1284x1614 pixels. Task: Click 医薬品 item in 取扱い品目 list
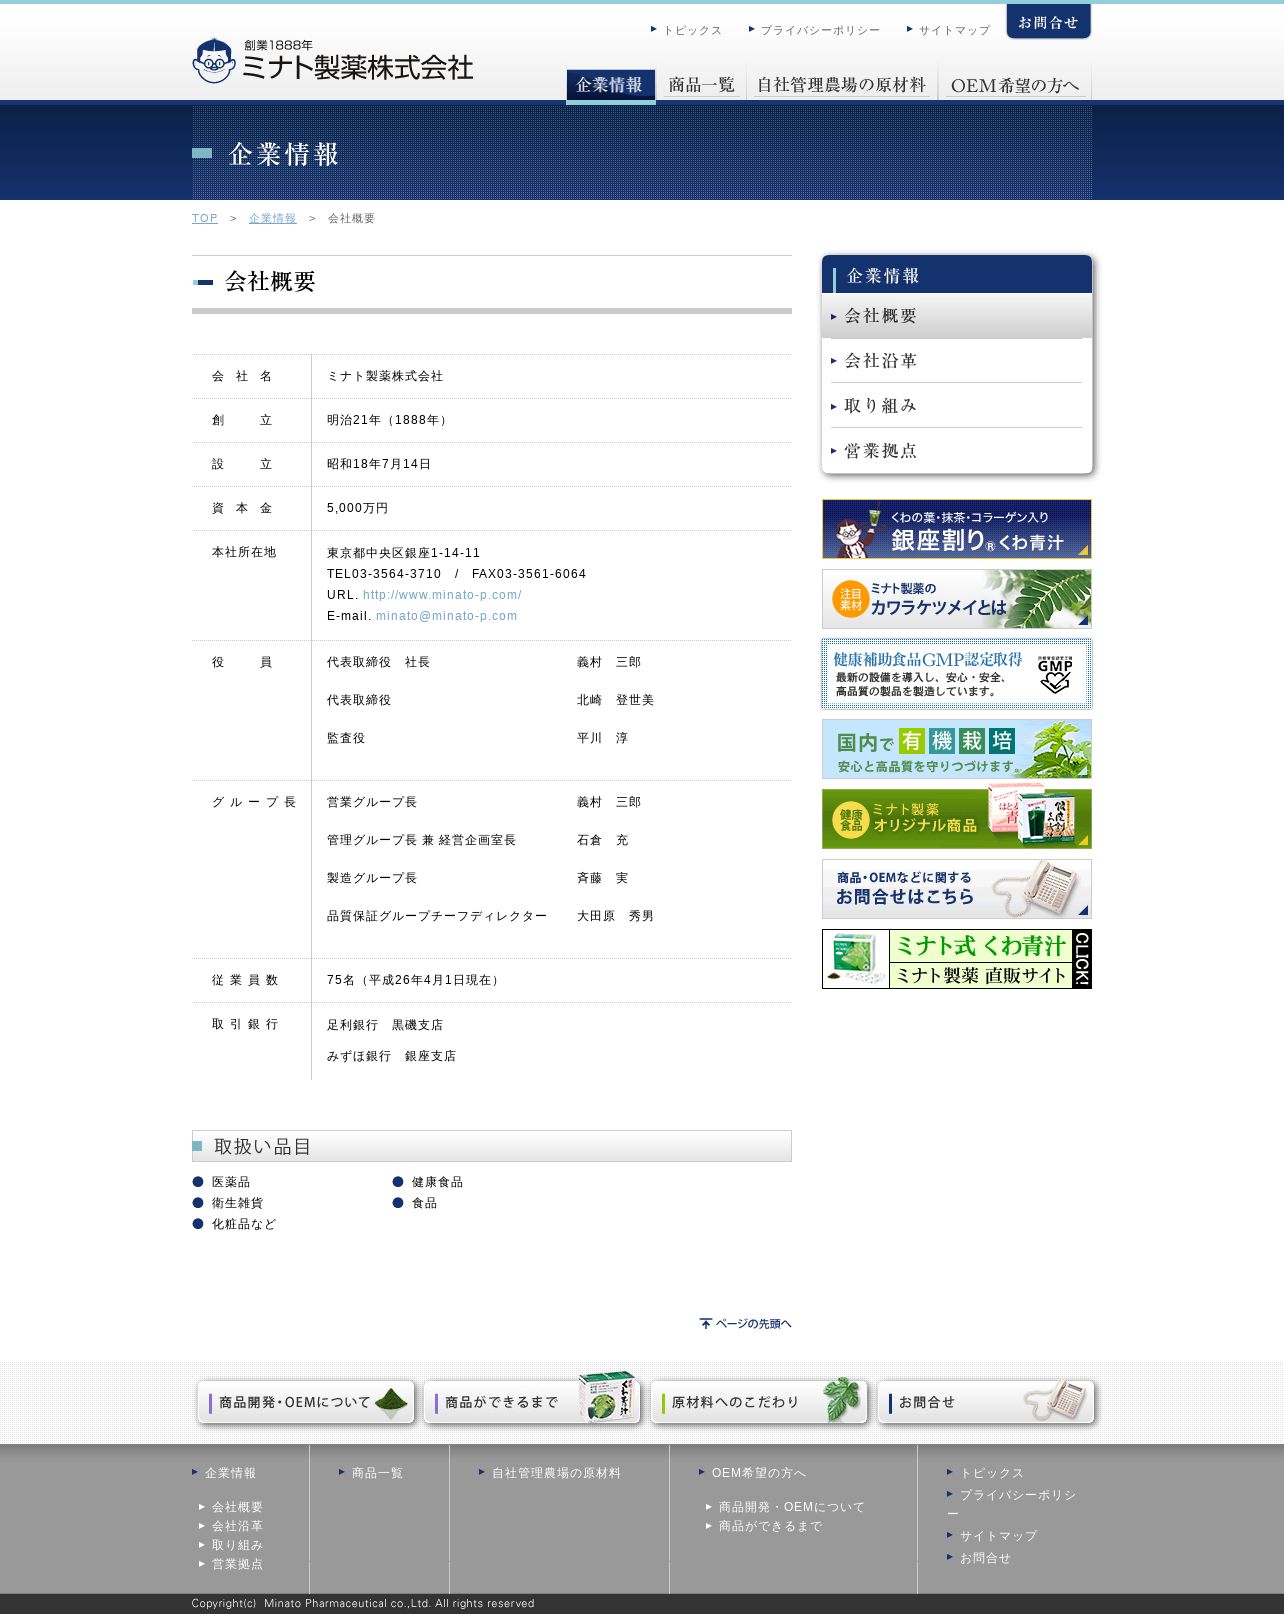tap(231, 1182)
